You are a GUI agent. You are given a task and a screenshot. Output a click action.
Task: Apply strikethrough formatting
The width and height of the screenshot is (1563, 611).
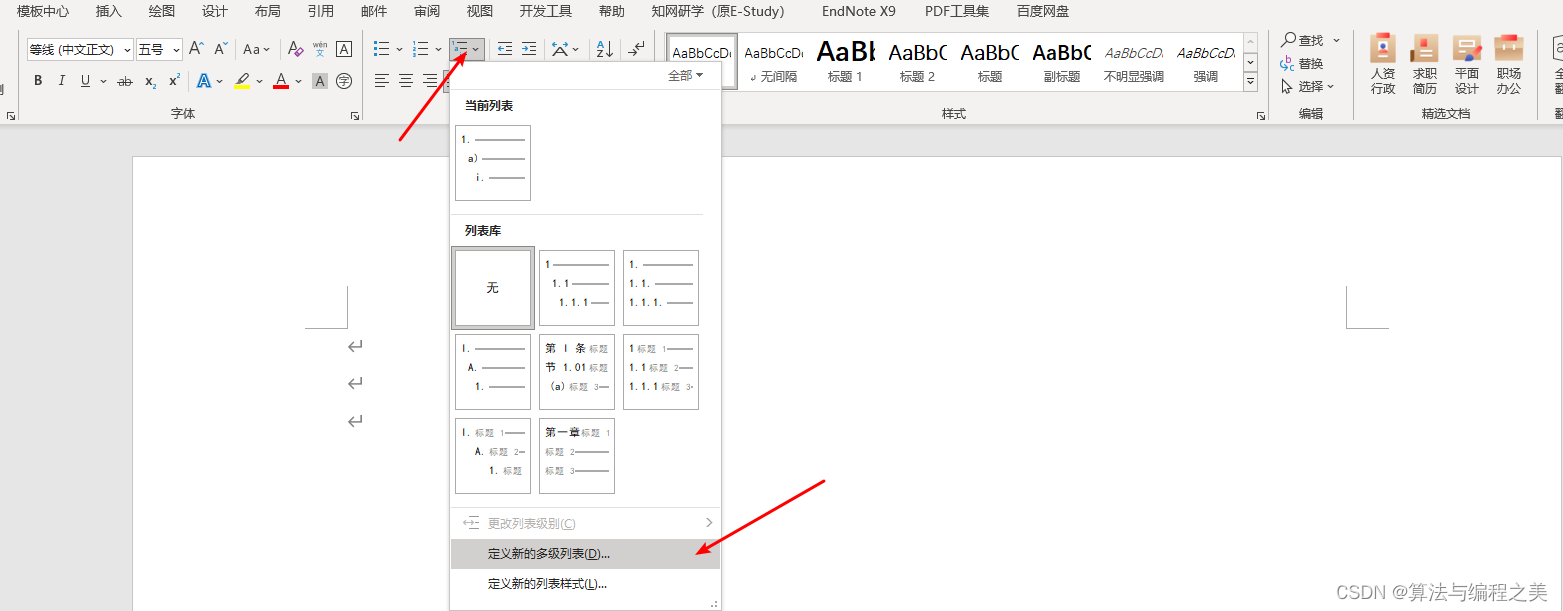coord(125,81)
